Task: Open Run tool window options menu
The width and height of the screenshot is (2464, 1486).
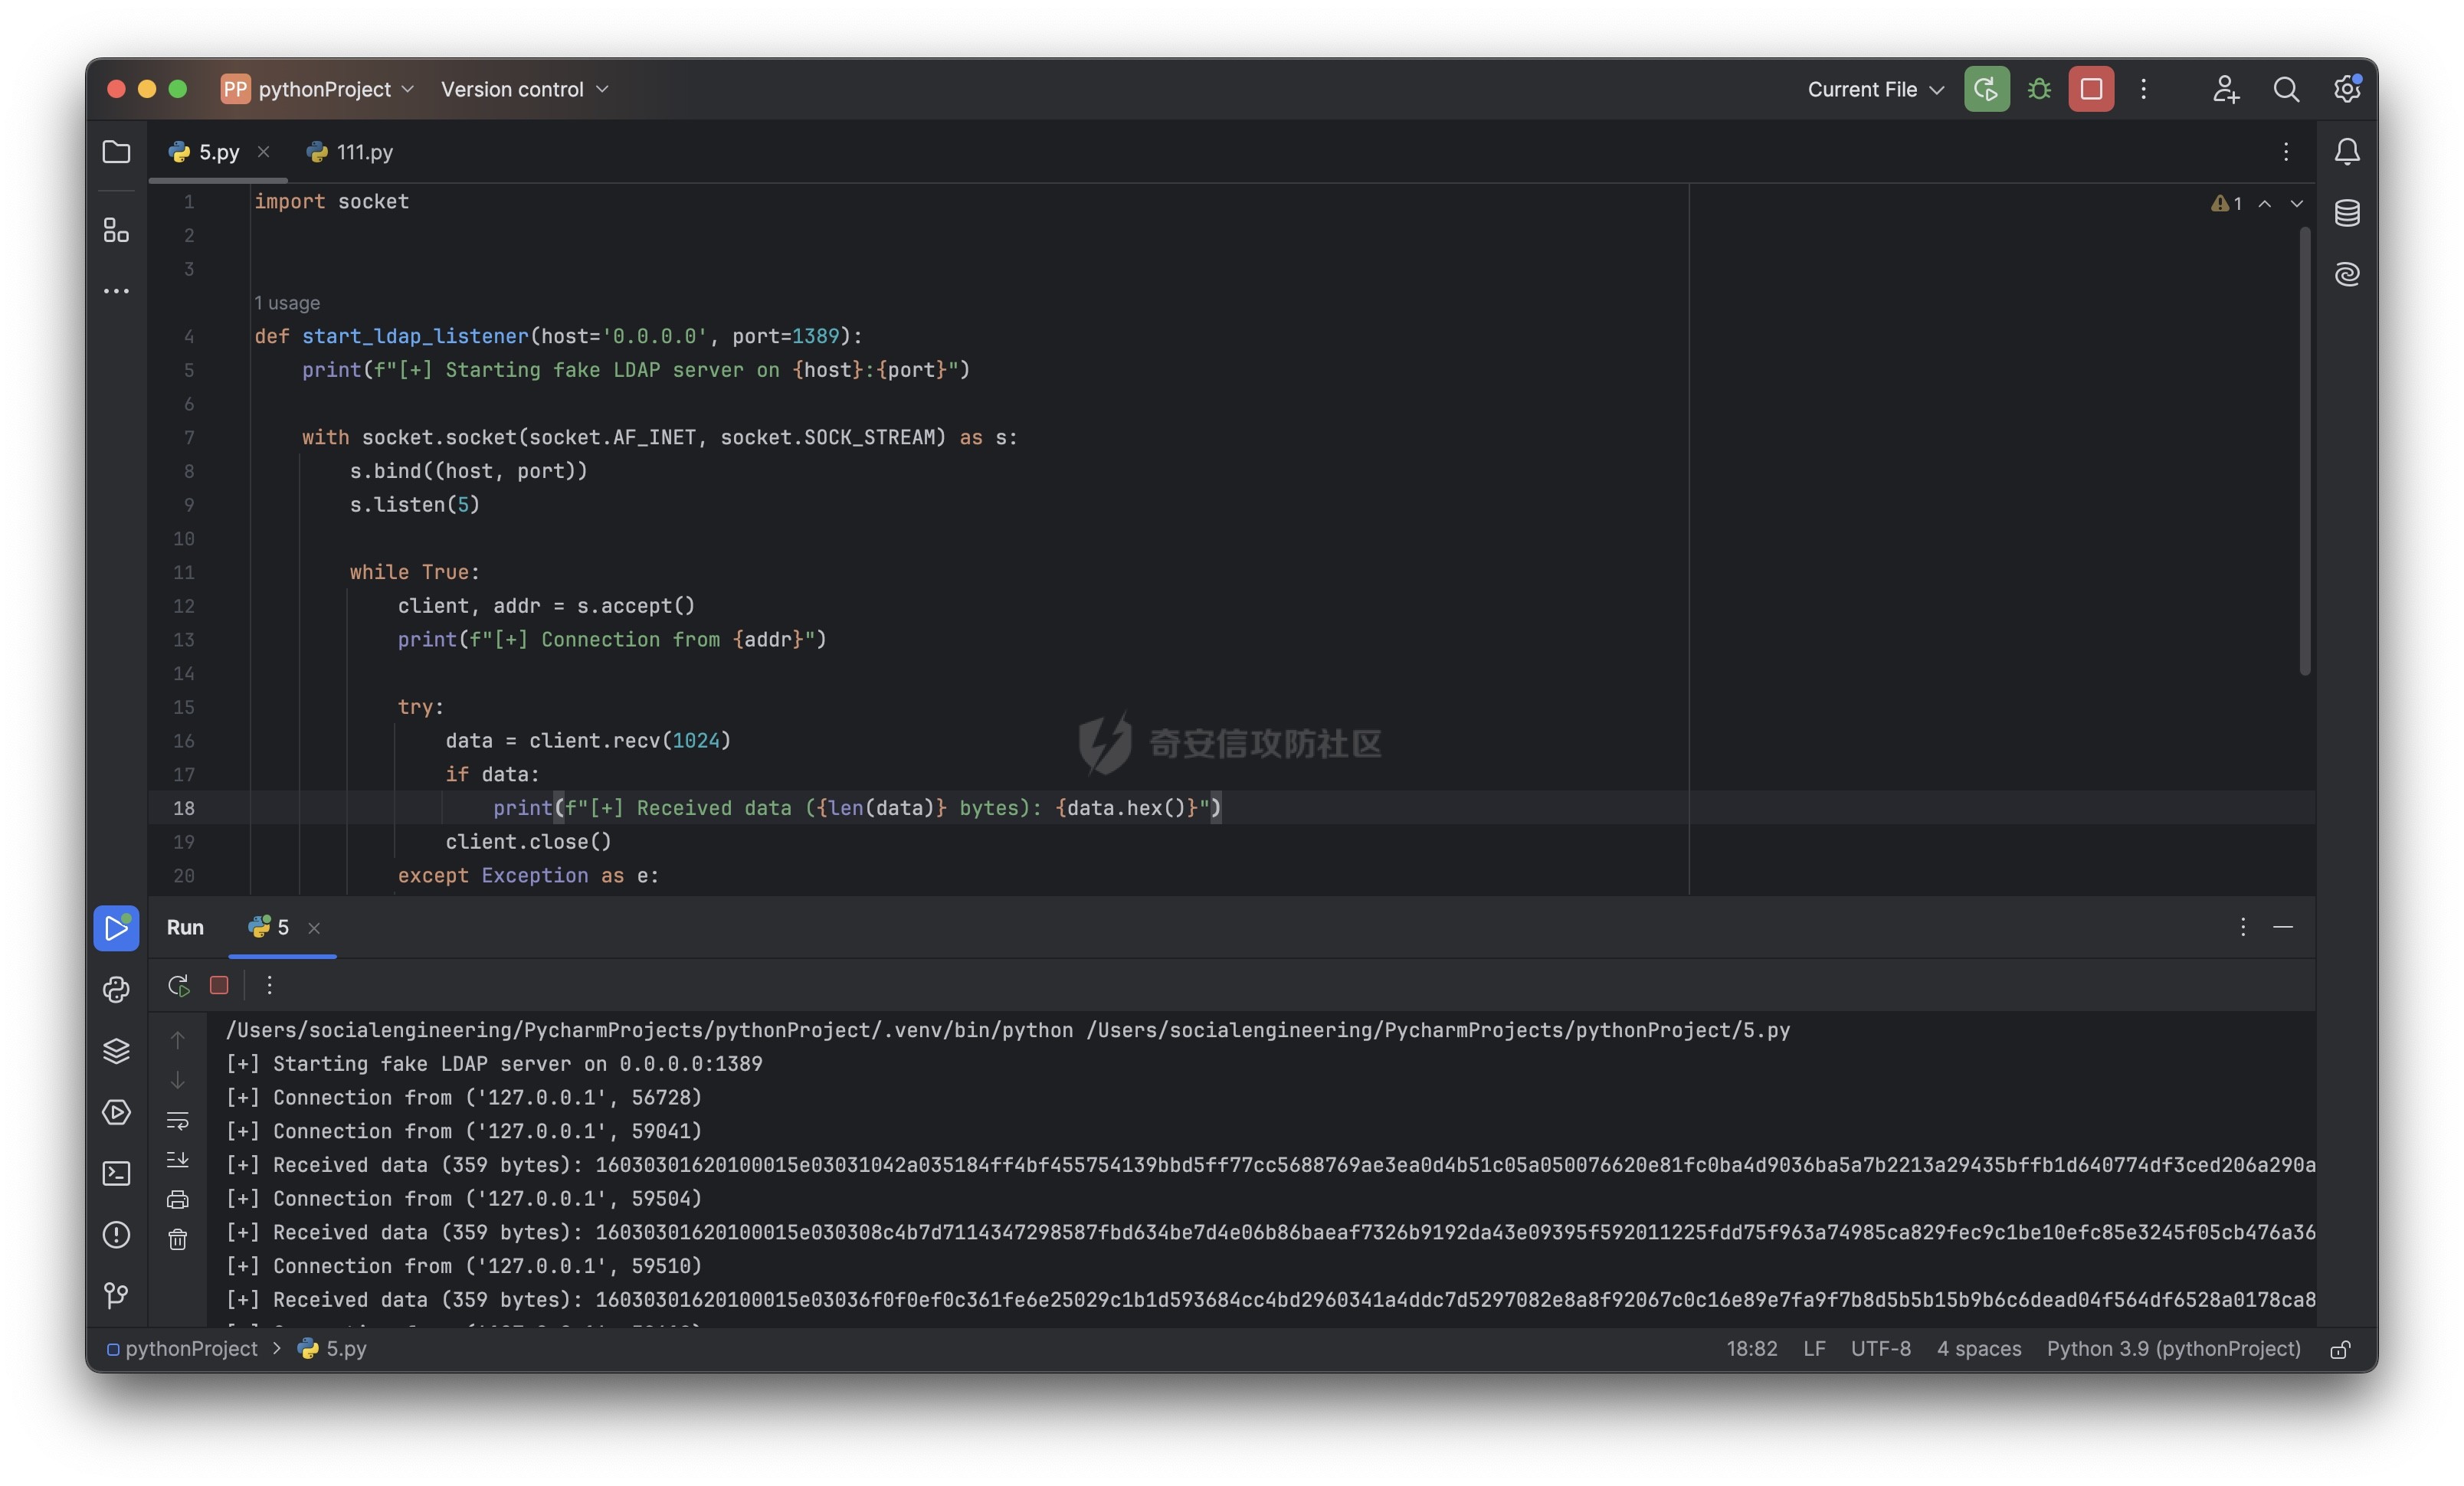Action: (x=2243, y=927)
